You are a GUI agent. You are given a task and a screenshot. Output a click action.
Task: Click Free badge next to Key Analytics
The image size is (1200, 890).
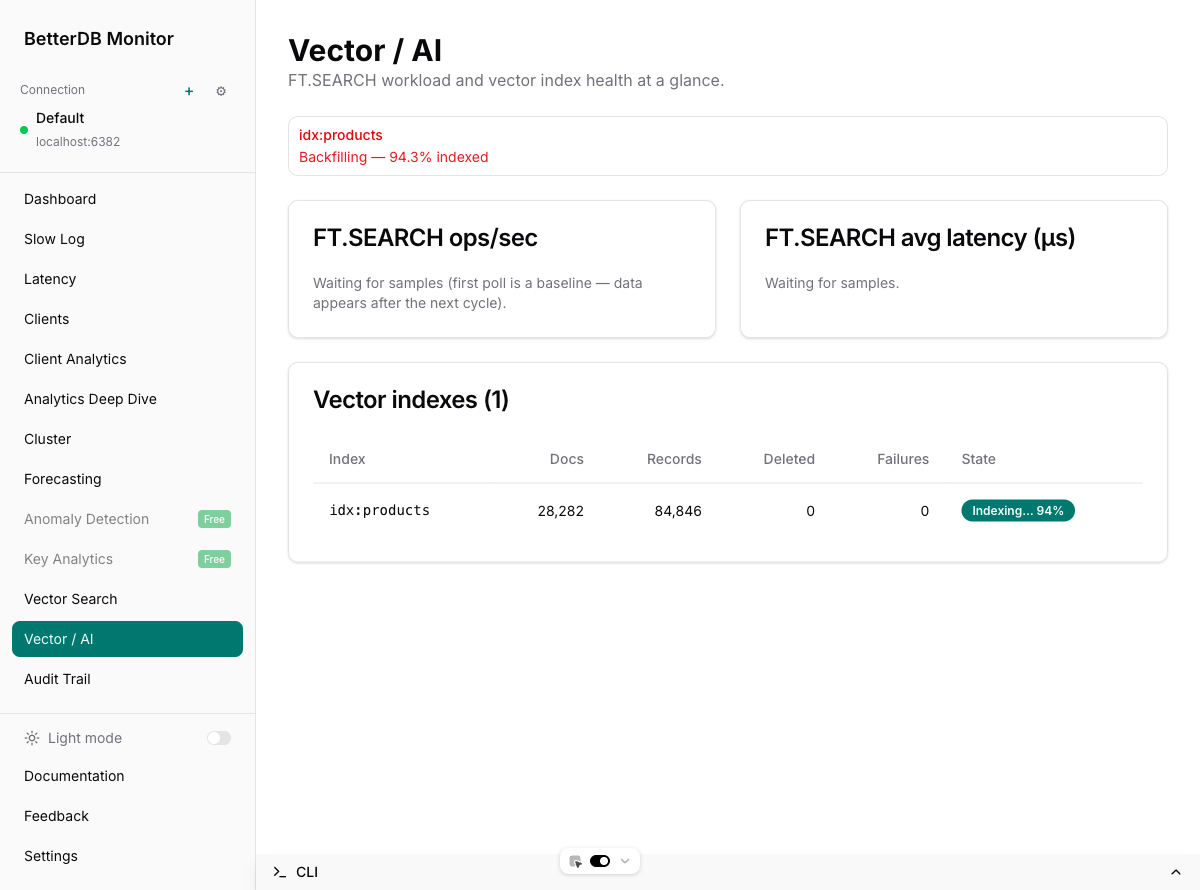[x=214, y=559]
